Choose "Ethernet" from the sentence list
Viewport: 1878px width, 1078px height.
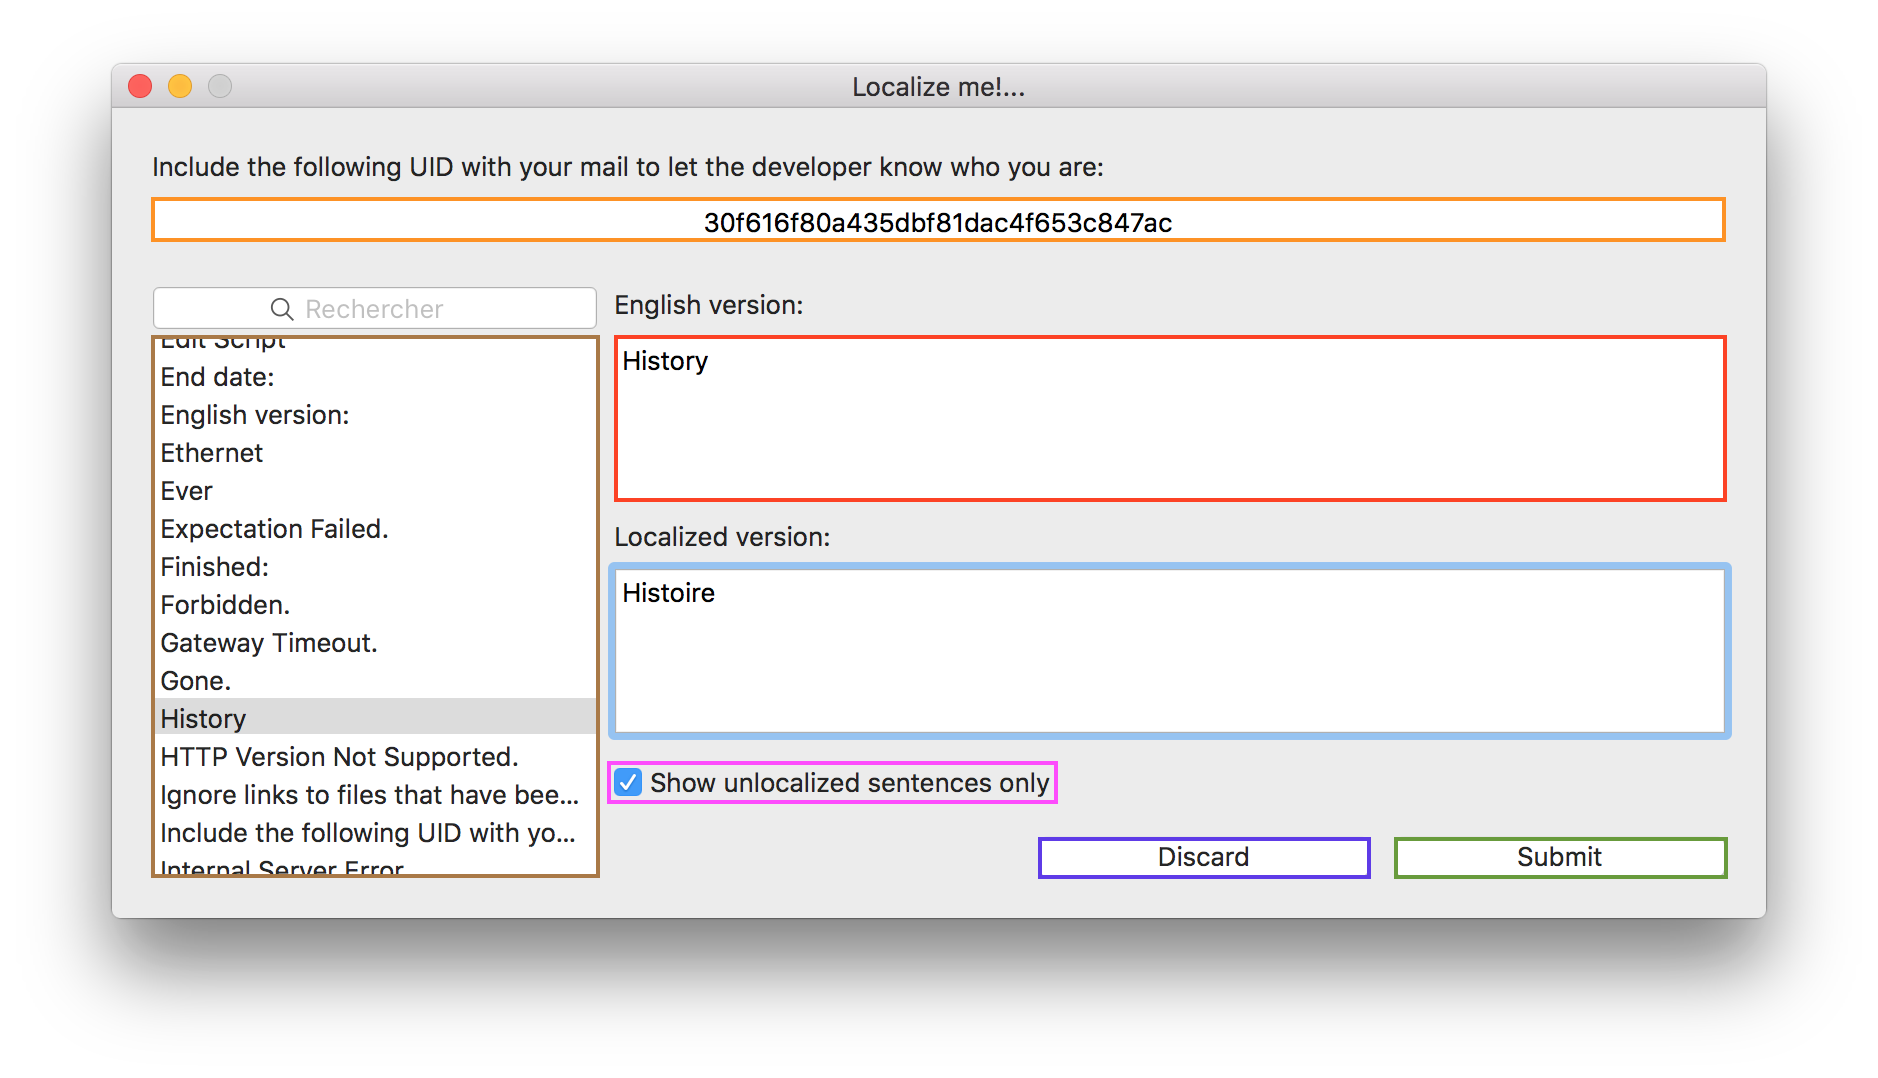(x=212, y=453)
